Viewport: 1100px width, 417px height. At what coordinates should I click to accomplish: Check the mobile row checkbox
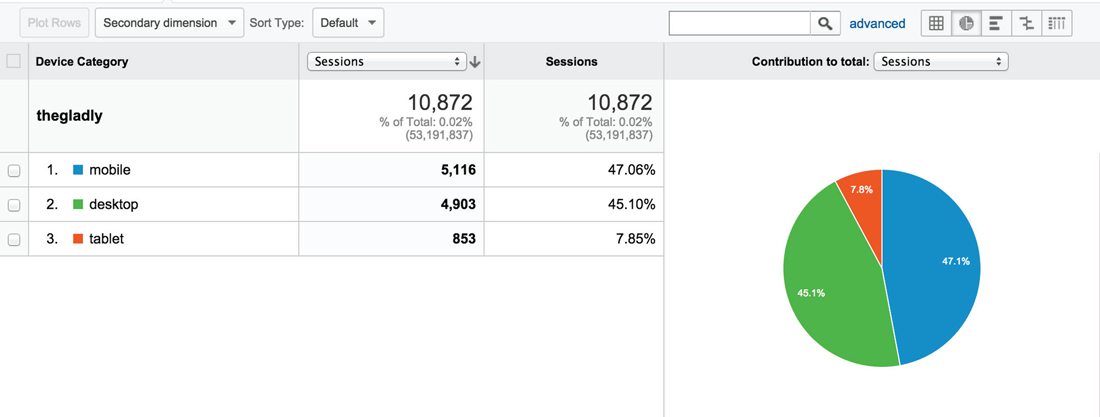(14, 171)
